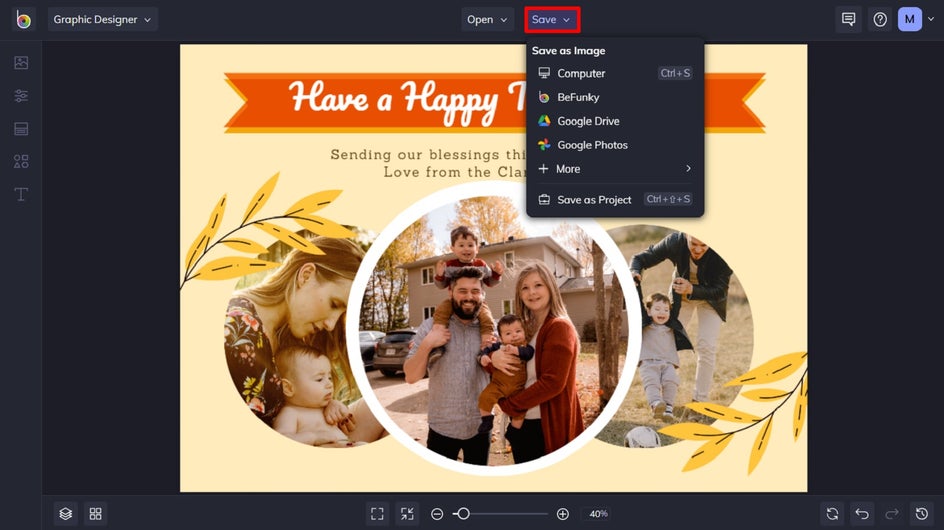Open the help question mark icon

tap(880, 19)
